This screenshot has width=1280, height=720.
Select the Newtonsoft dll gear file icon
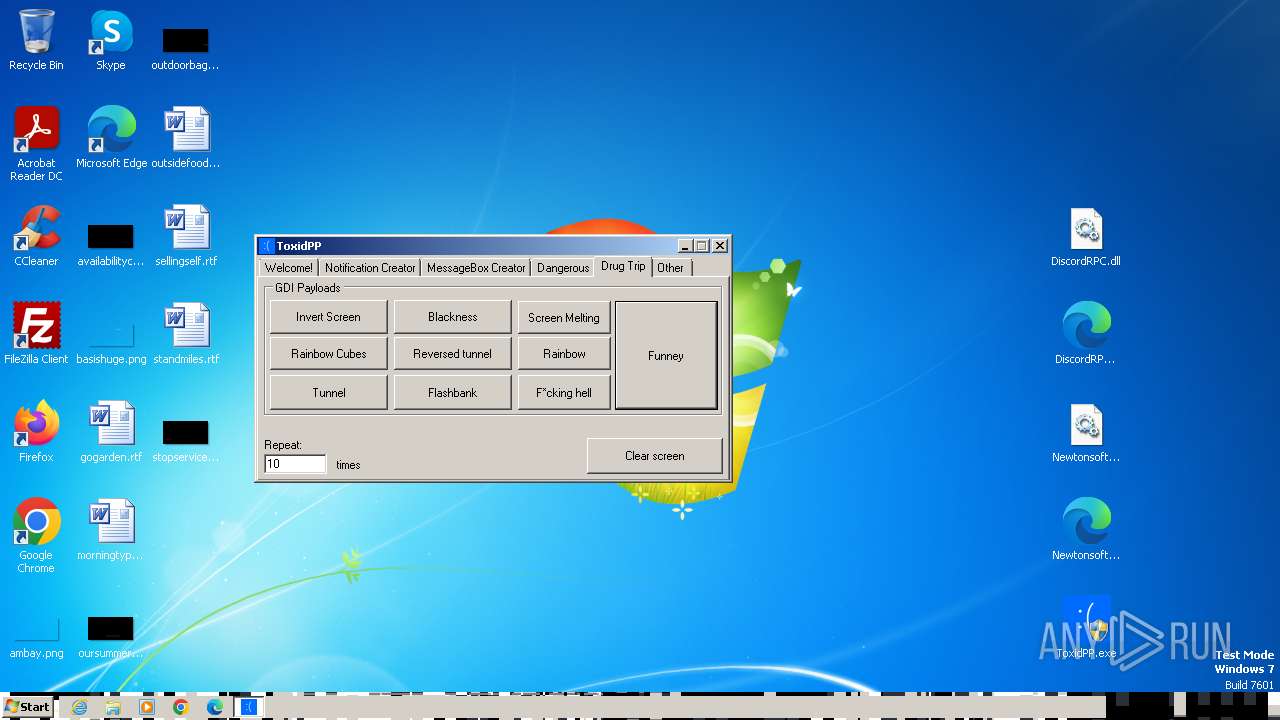pos(1085,432)
